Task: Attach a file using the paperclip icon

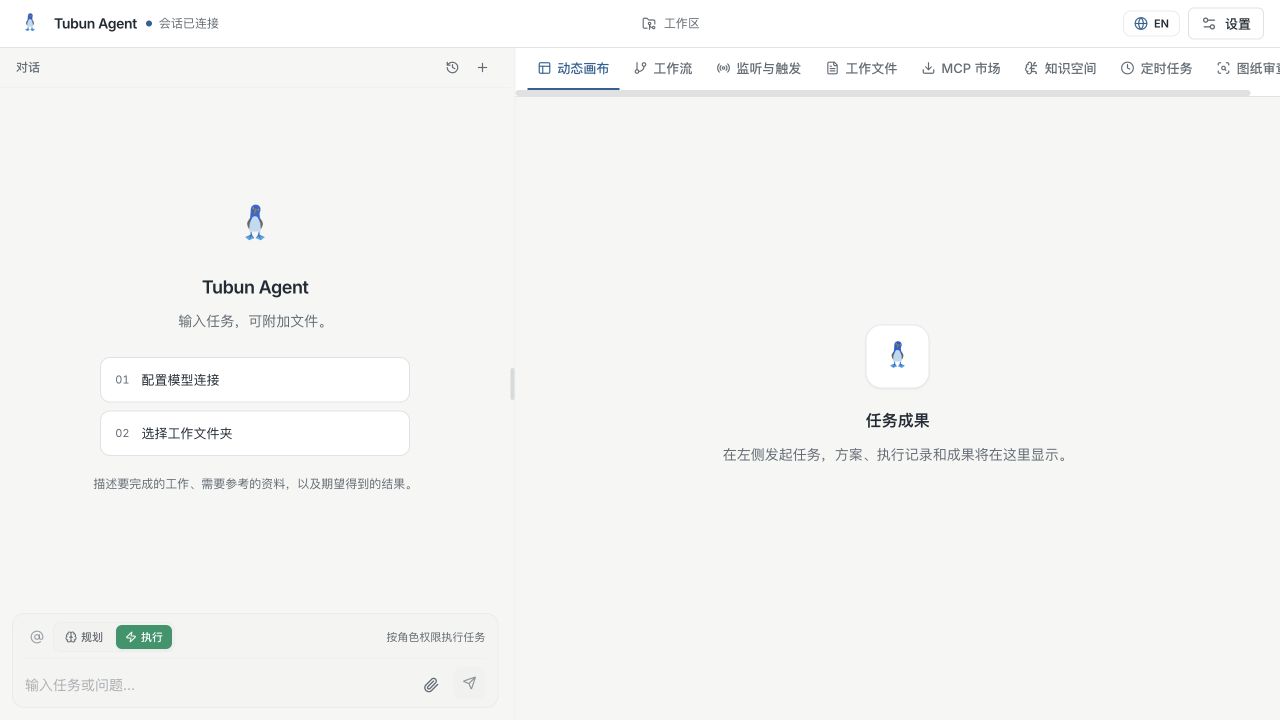Action: [x=431, y=685]
